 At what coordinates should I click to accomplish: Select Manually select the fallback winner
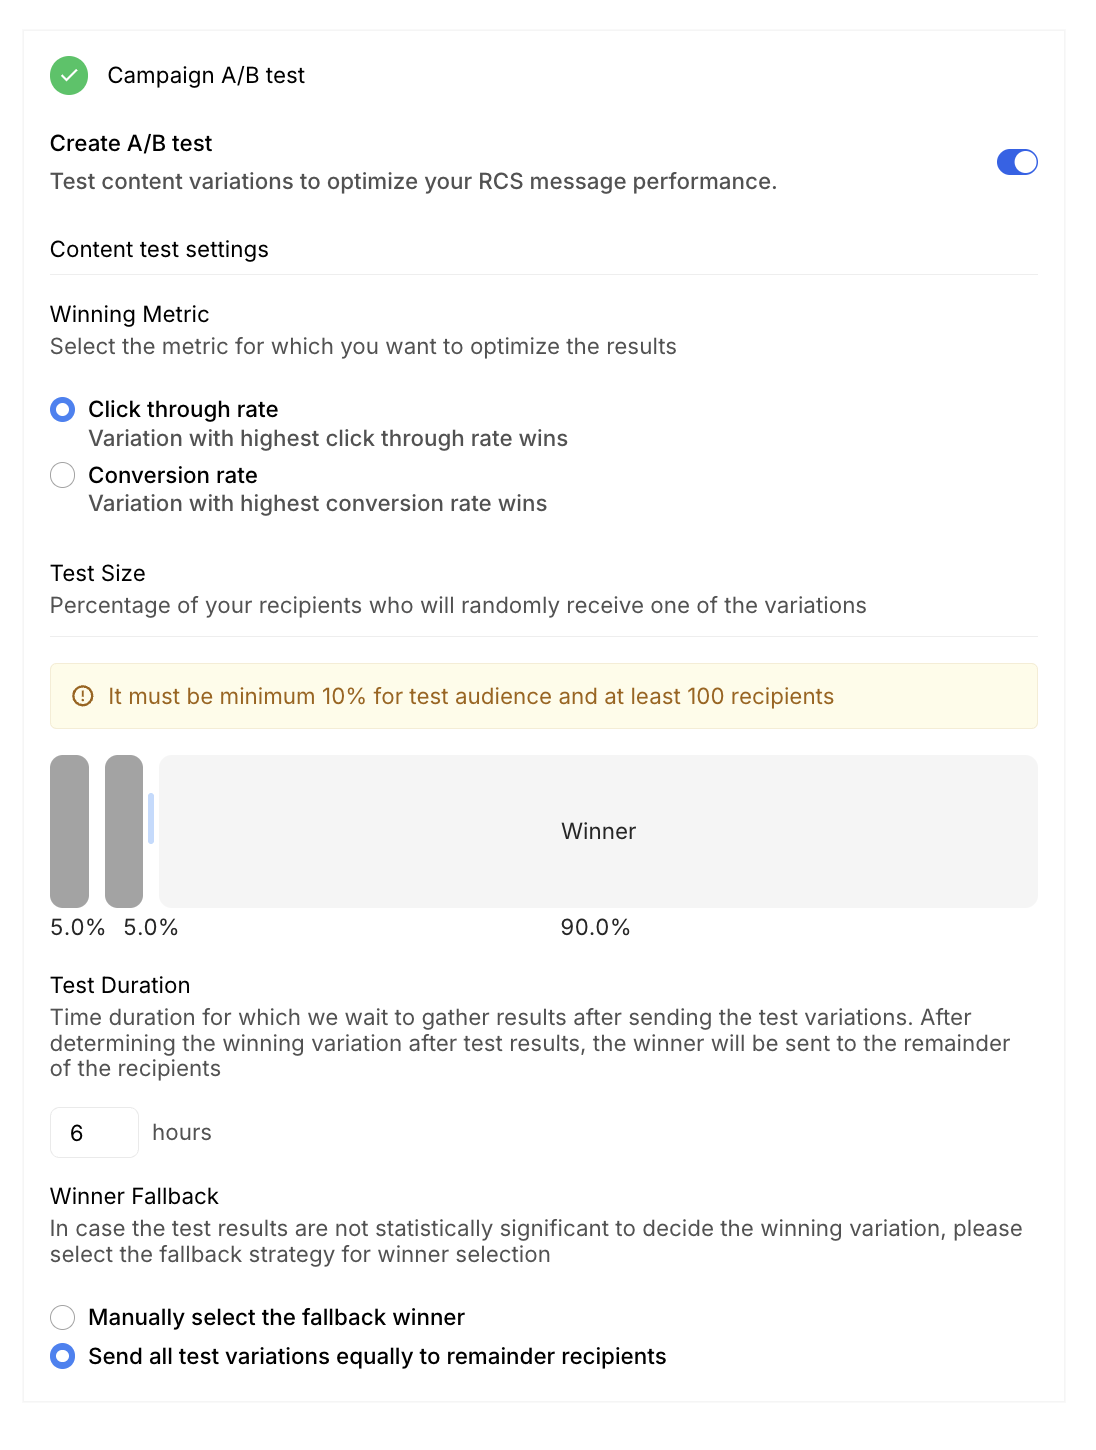63,1317
